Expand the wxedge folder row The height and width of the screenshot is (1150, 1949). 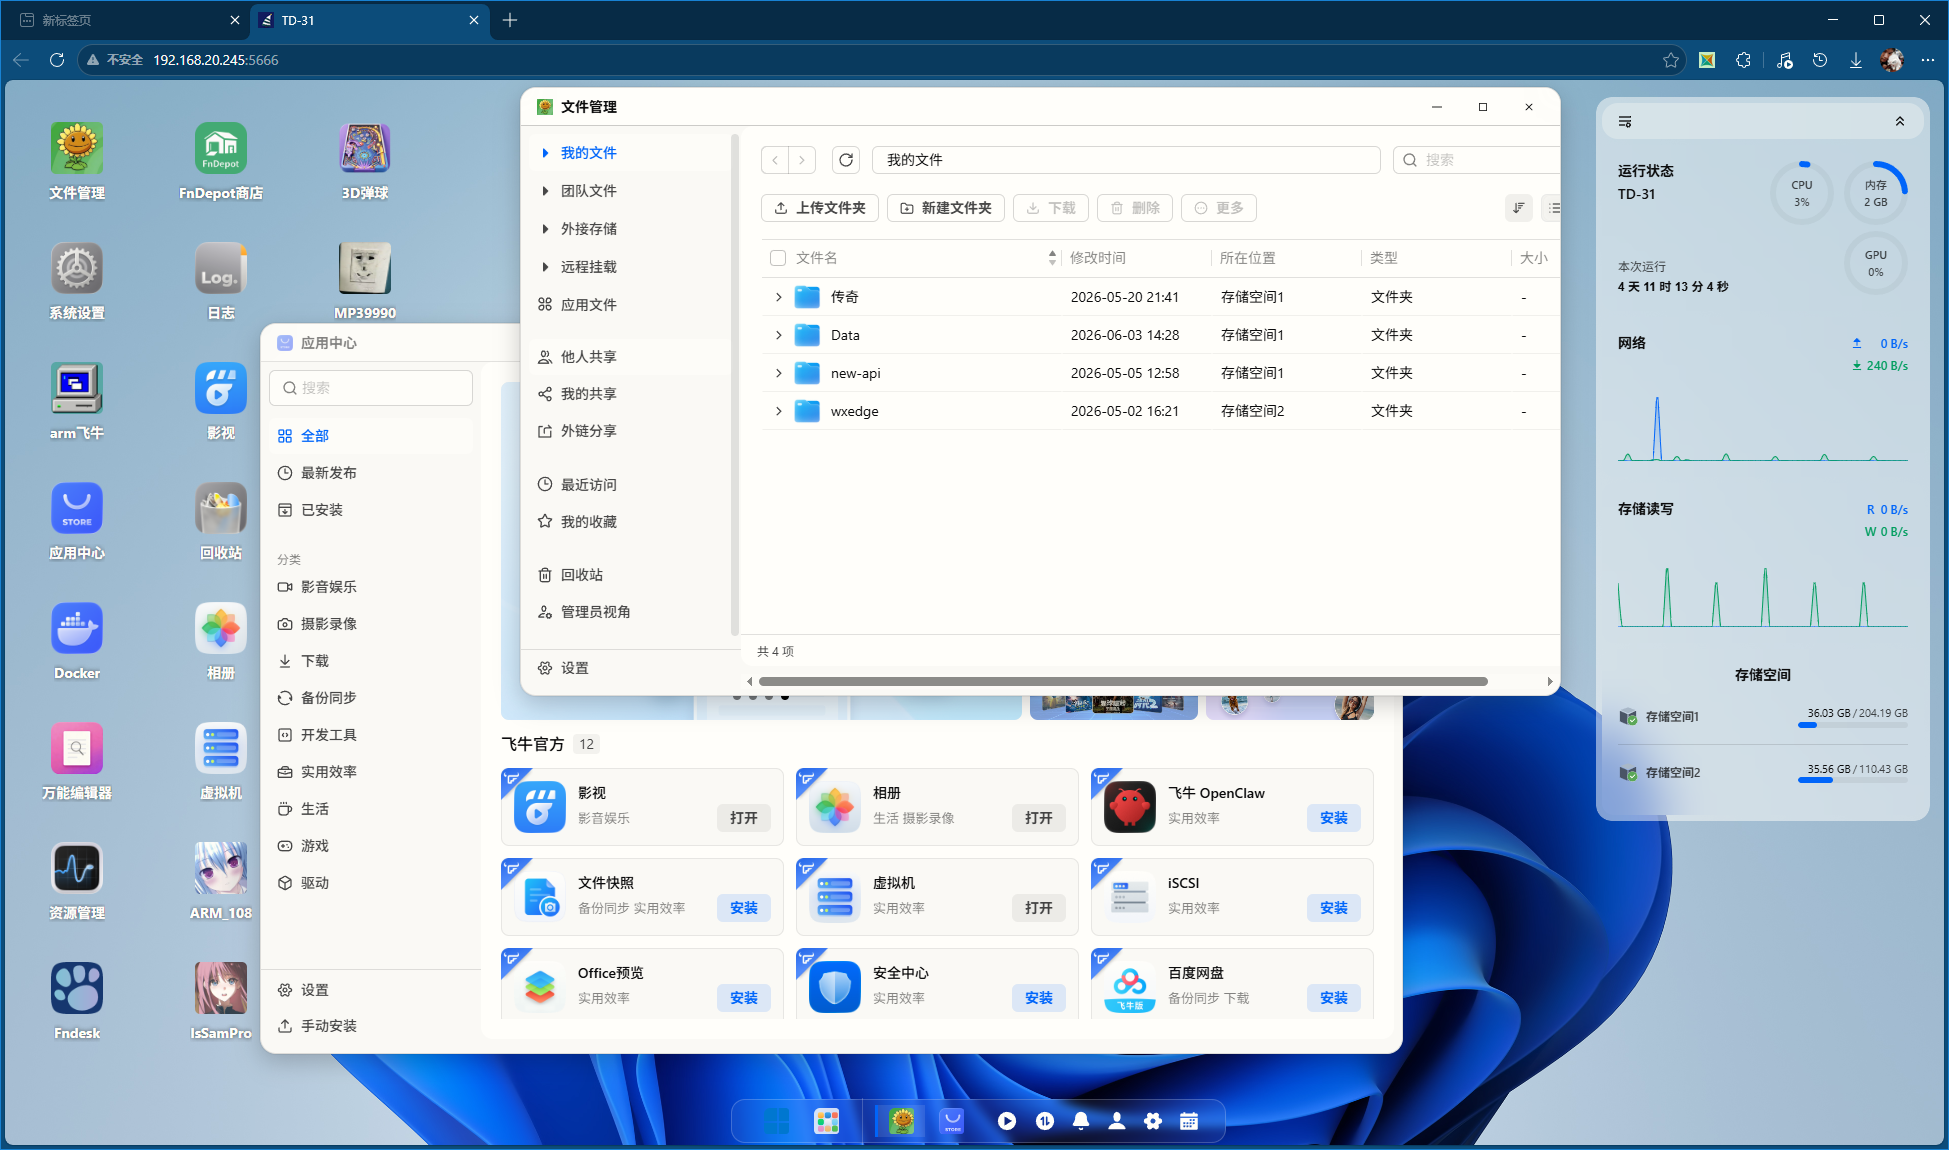tap(779, 411)
